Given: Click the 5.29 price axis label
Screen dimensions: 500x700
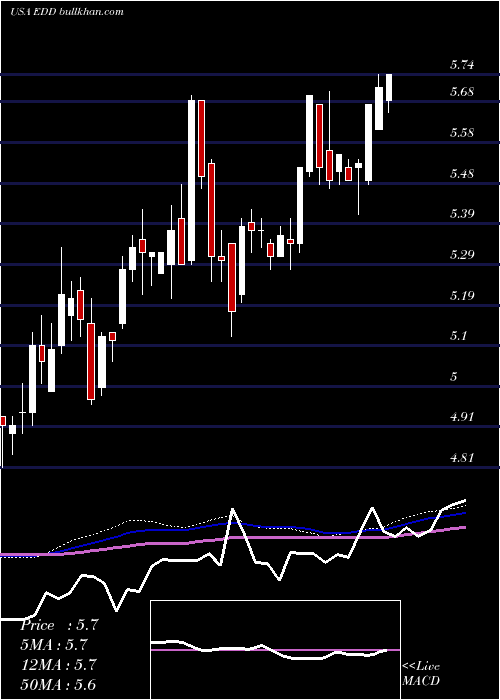Looking at the screenshot, I should pyautogui.click(x=462, y=255).
